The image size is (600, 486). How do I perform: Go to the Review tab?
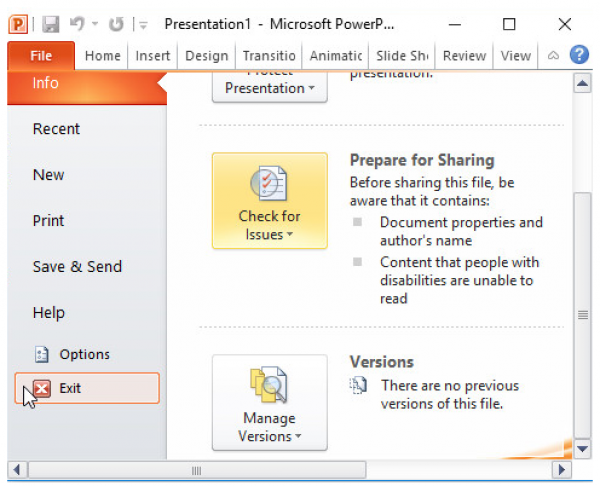464,56
